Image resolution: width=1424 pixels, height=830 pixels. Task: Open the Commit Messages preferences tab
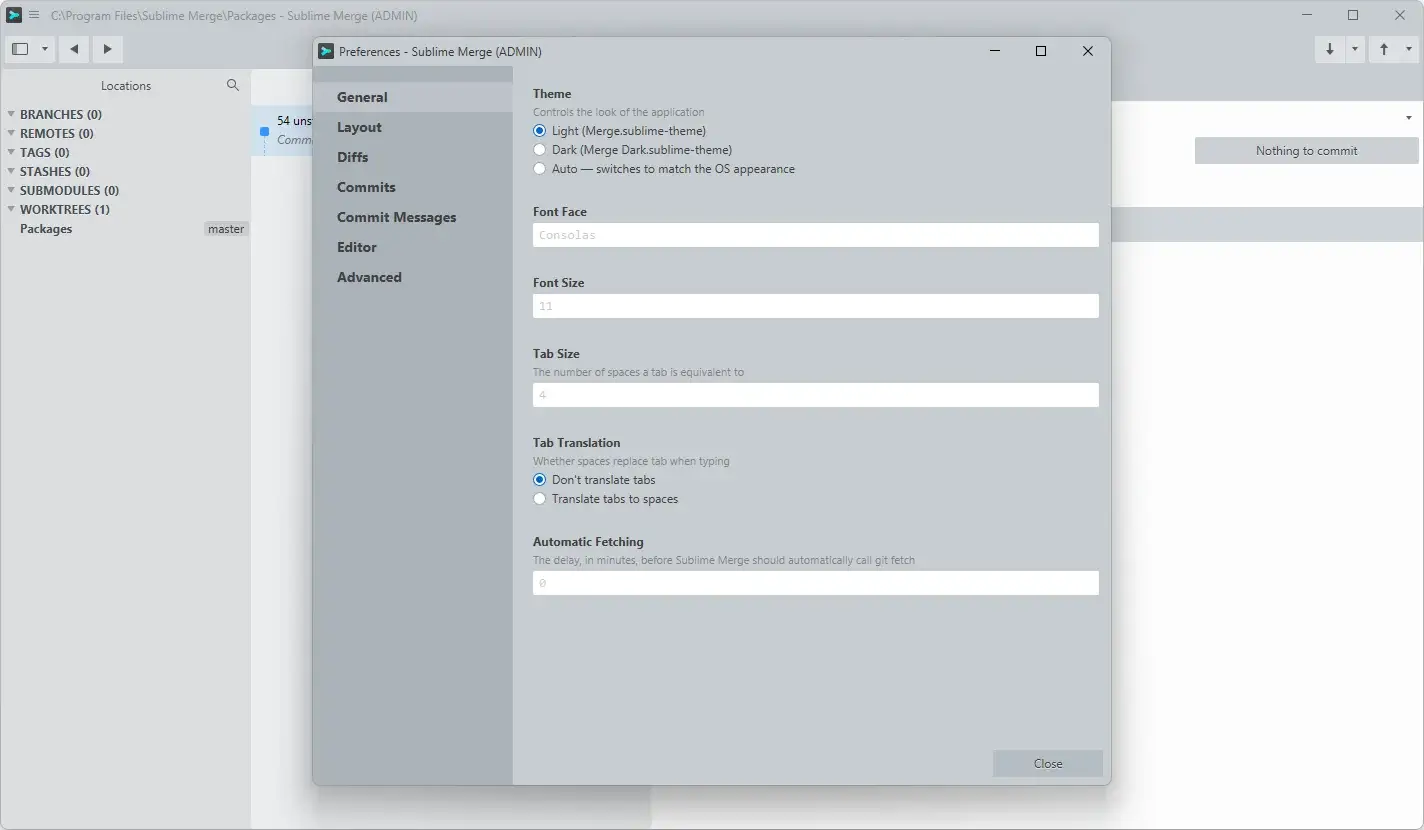tap(412, 217)
